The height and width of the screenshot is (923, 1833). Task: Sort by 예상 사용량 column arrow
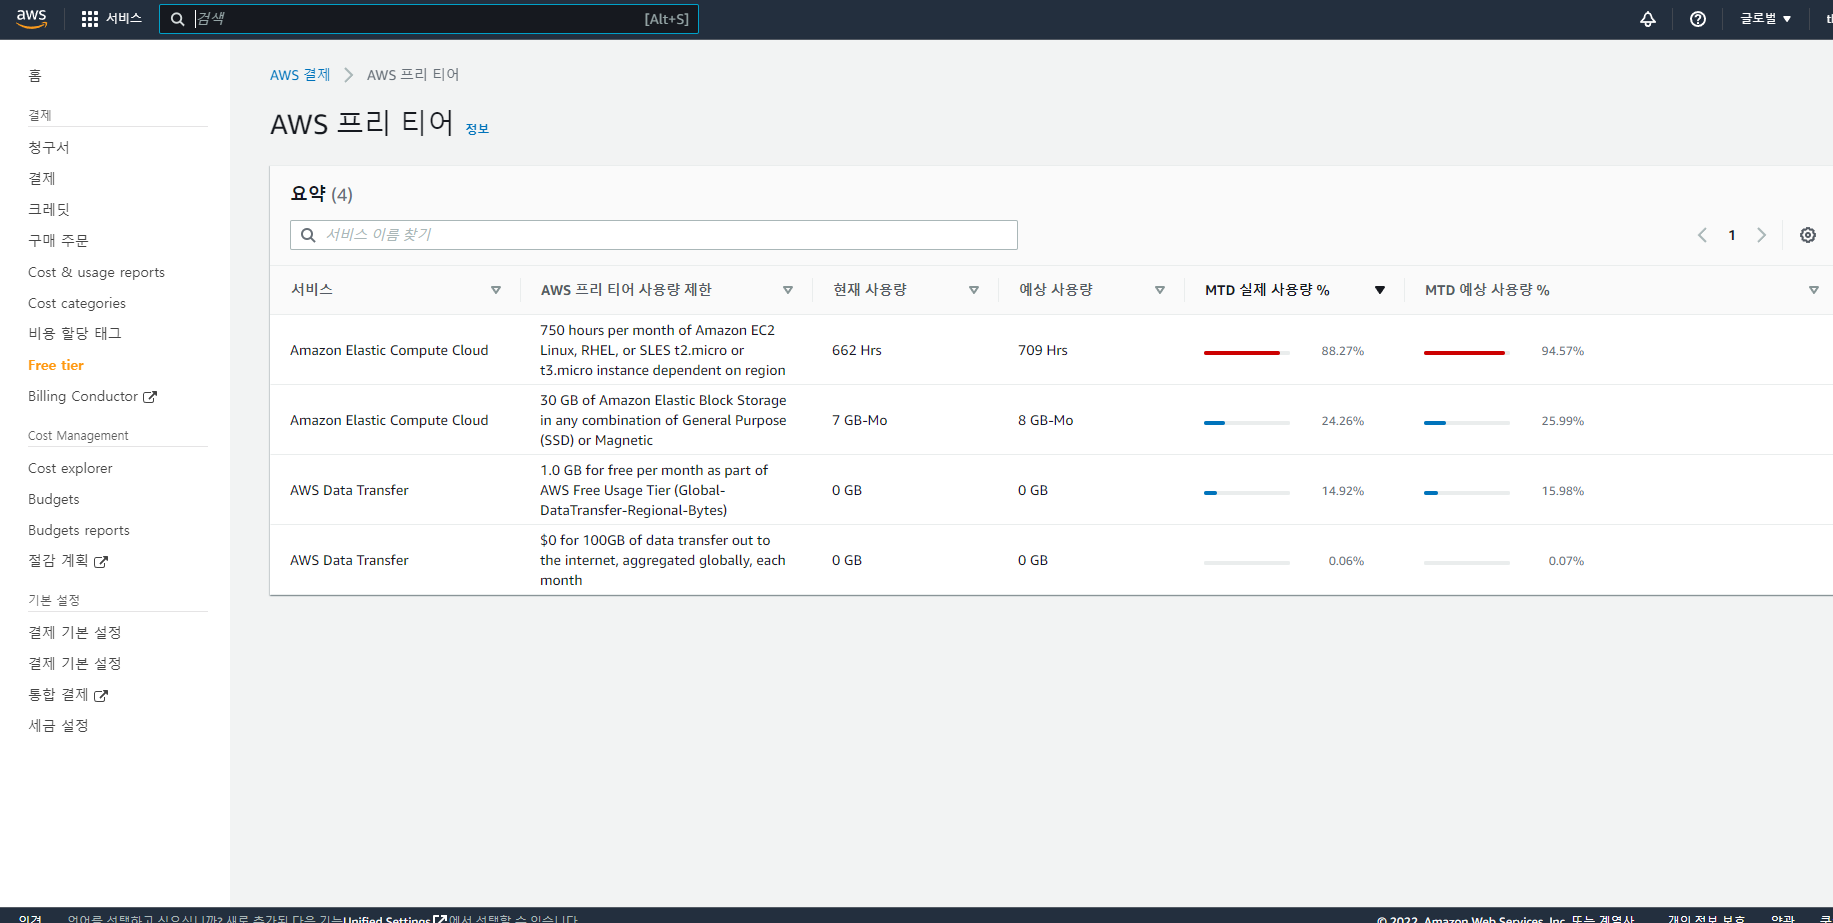[x=1160, y=290]
